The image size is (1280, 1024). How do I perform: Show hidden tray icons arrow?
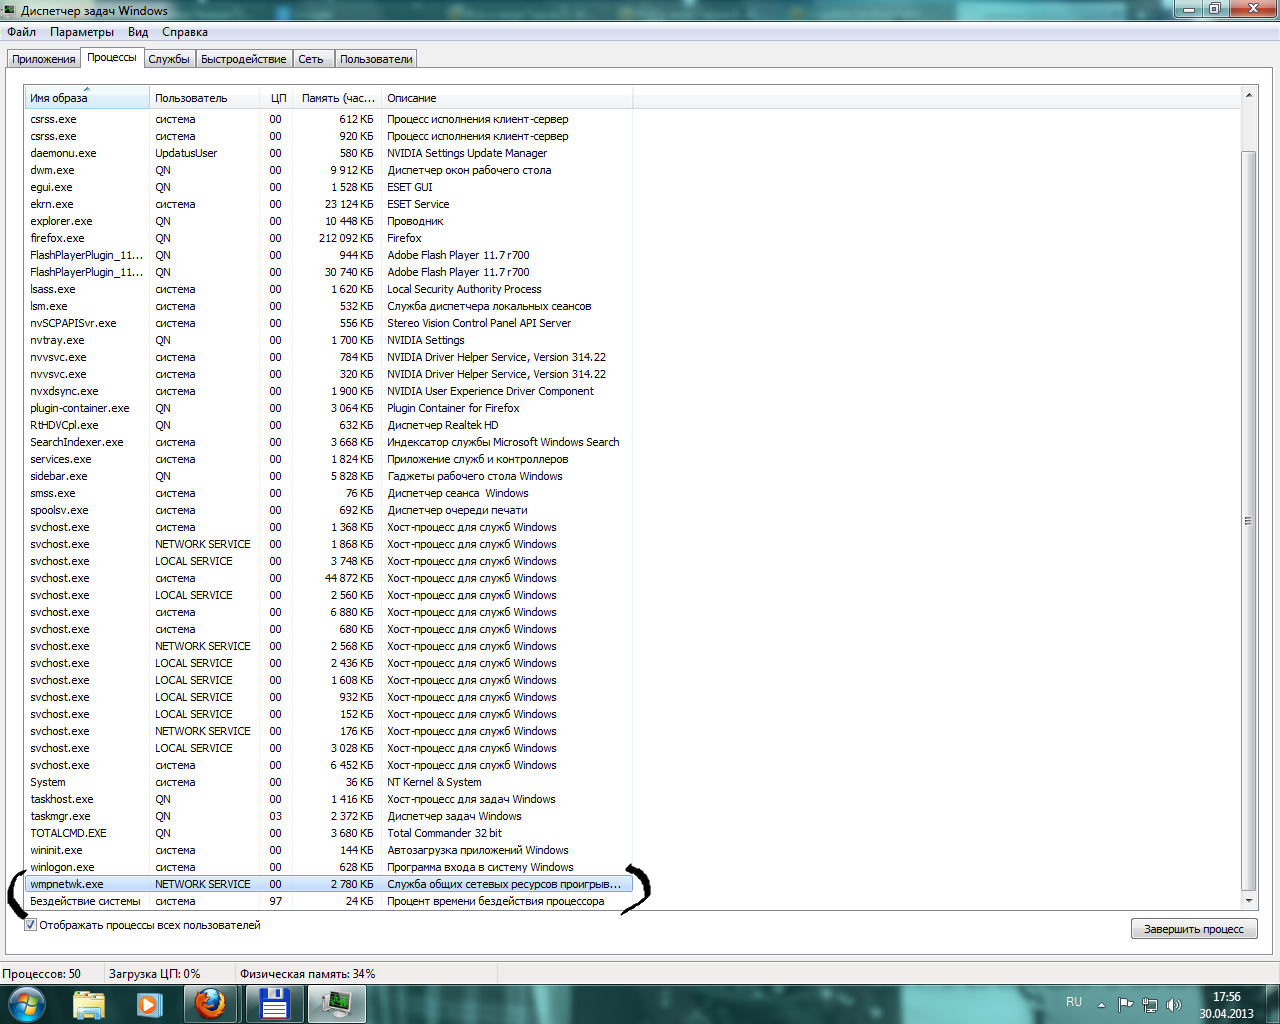click(1101, 1004)
